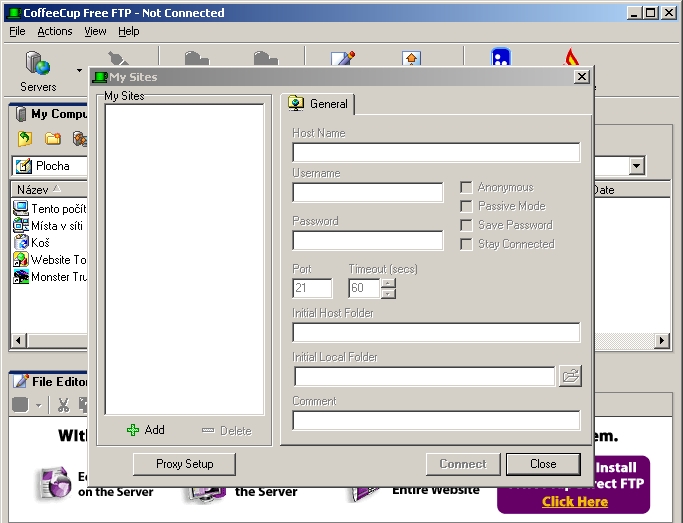This screenshot has height=523, width=683.
Task: Select the Koš recycle bin icon
Action: [21, 243]
